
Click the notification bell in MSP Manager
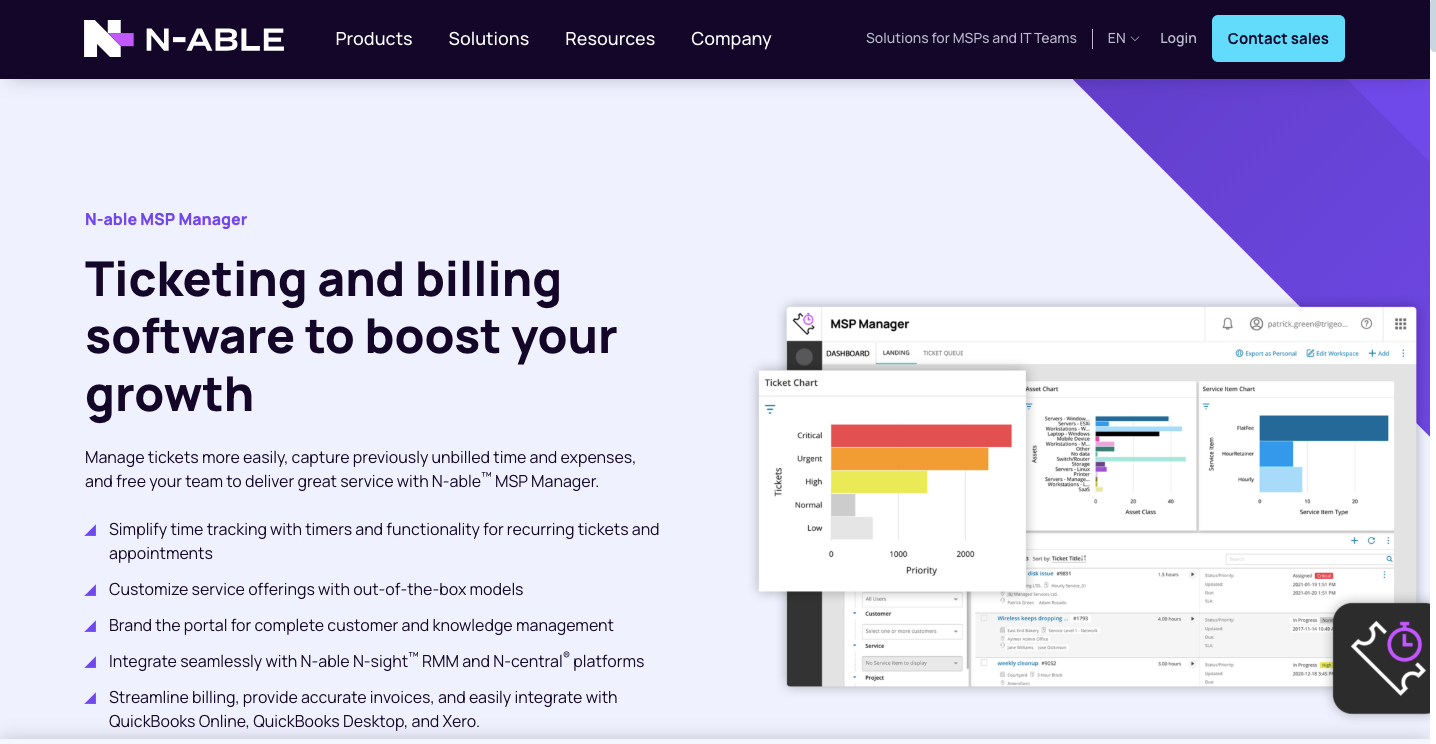click(x=1227, y=324)
